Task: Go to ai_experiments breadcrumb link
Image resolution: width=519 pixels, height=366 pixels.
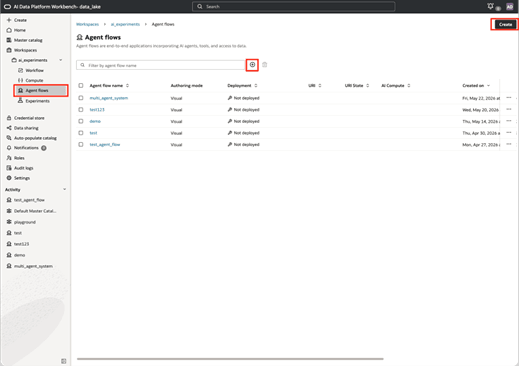Action: [x=125, y=24]
